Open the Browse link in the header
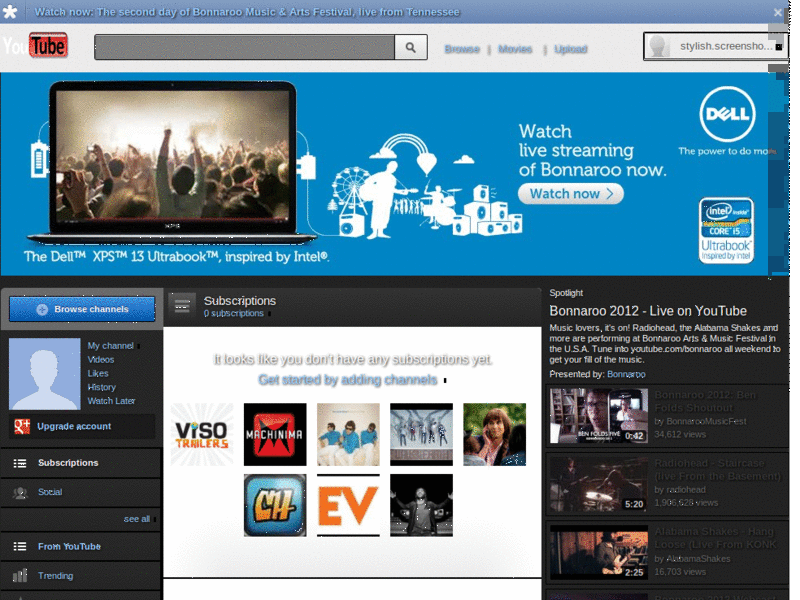 click(462, 49)
